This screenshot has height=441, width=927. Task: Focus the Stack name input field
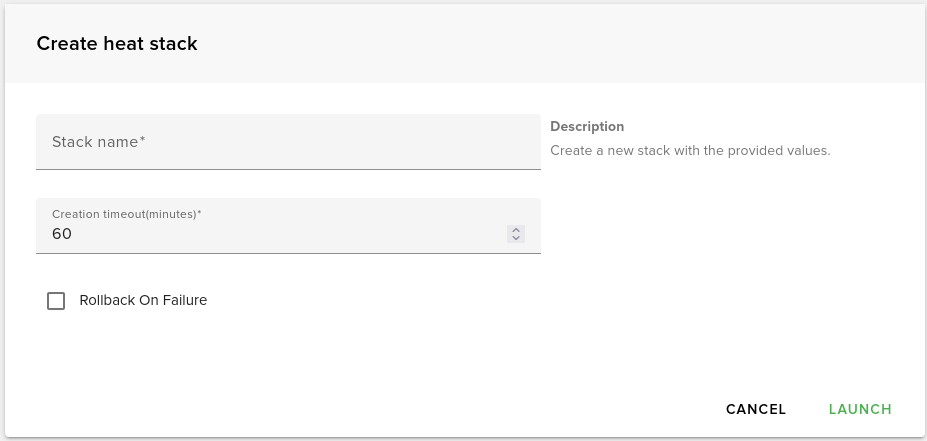click(x=288, y=142)
